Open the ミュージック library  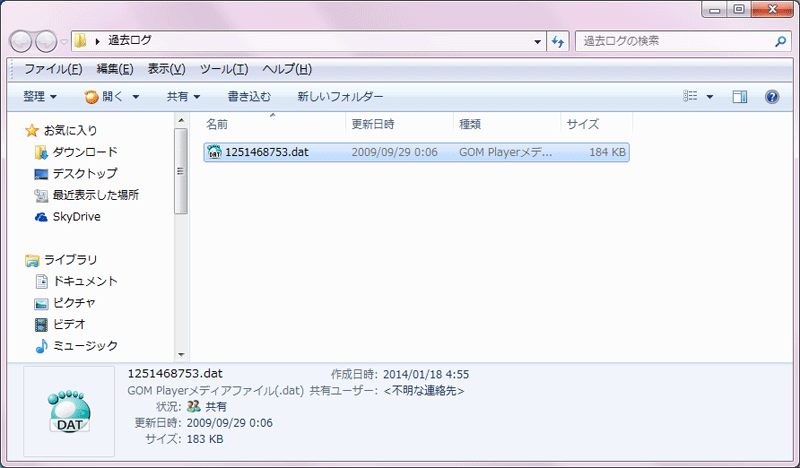85,346
